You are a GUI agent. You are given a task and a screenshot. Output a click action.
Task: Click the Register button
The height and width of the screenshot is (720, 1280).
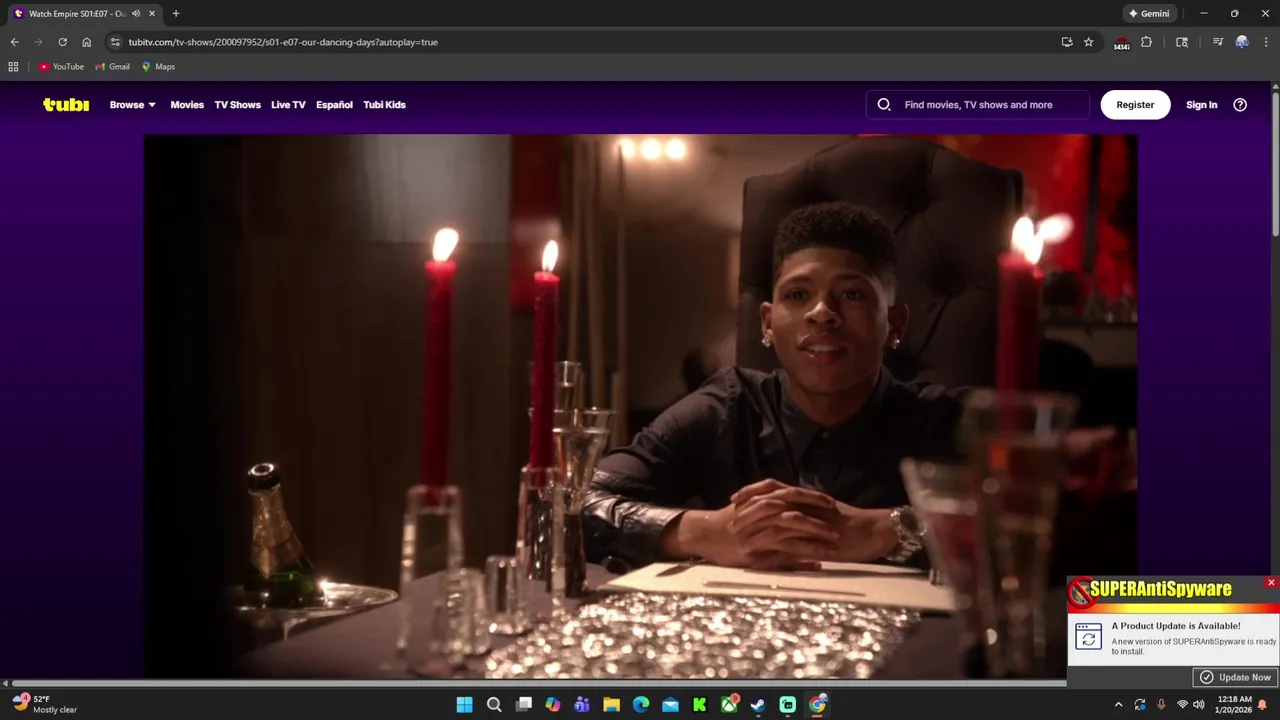coord(1135,105)
